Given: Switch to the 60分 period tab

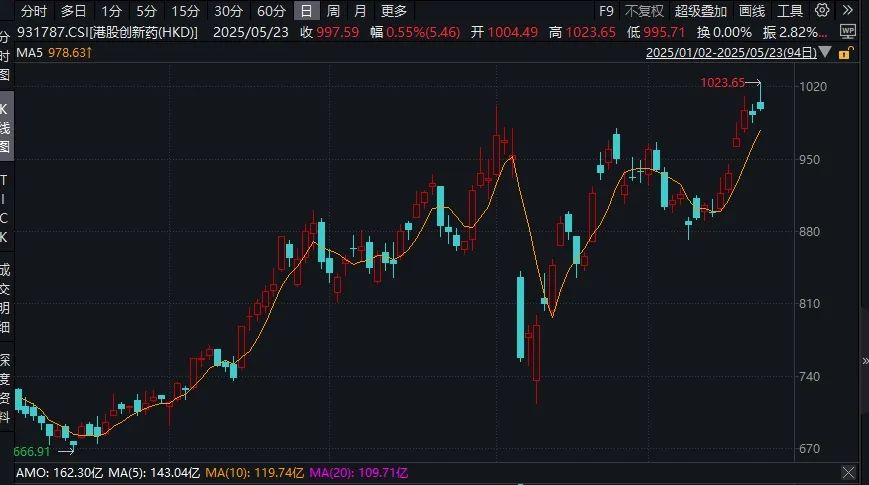Looking at the screenshot, I should coord(271,11).
